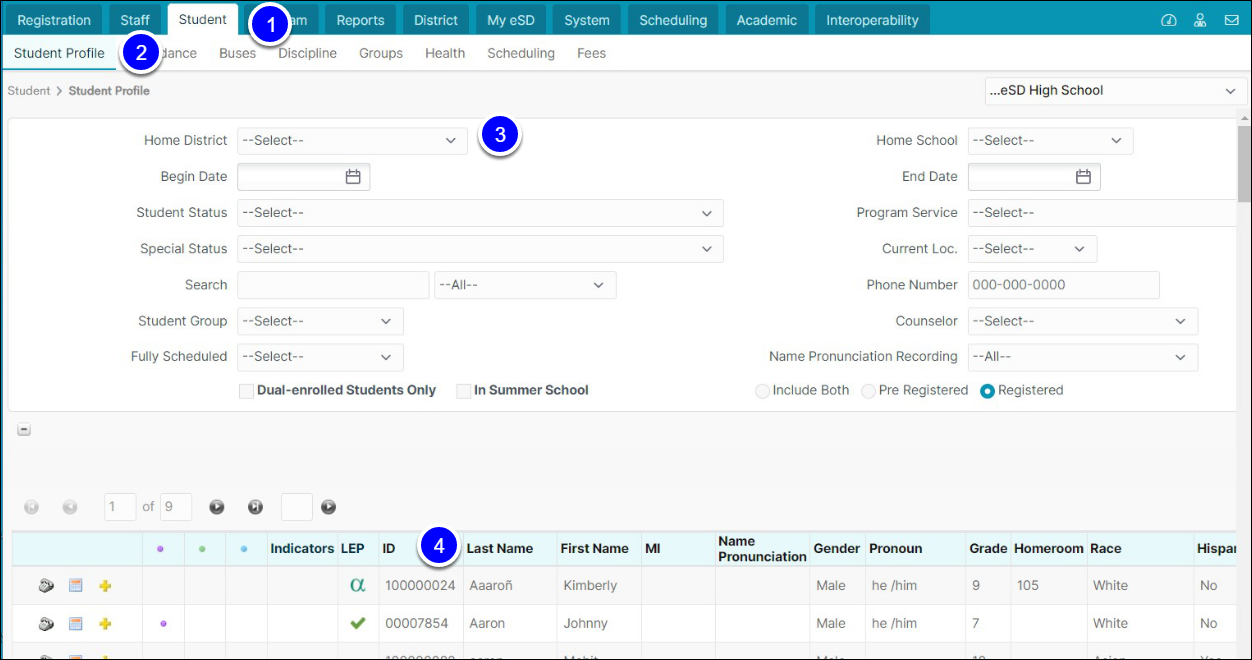Open the Health submenu
The image size is (1252, 660).
pos(445,54)
